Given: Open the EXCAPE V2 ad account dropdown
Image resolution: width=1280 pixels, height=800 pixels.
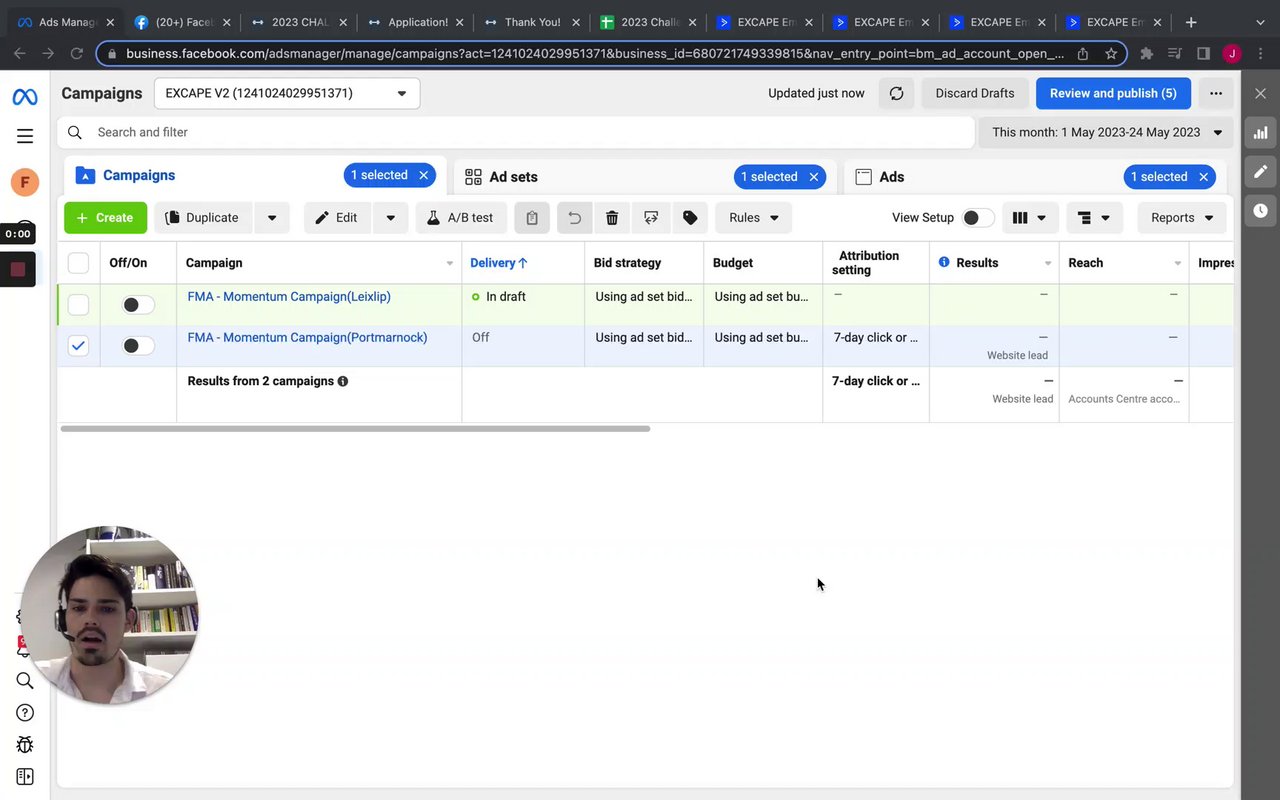Looking at the screenshot, I should pyautogui.click(x=287, y=93).
